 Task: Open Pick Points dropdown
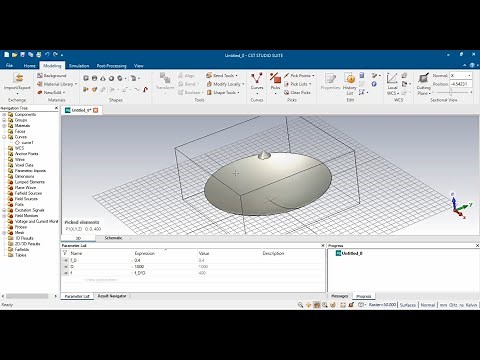point(299,75)
